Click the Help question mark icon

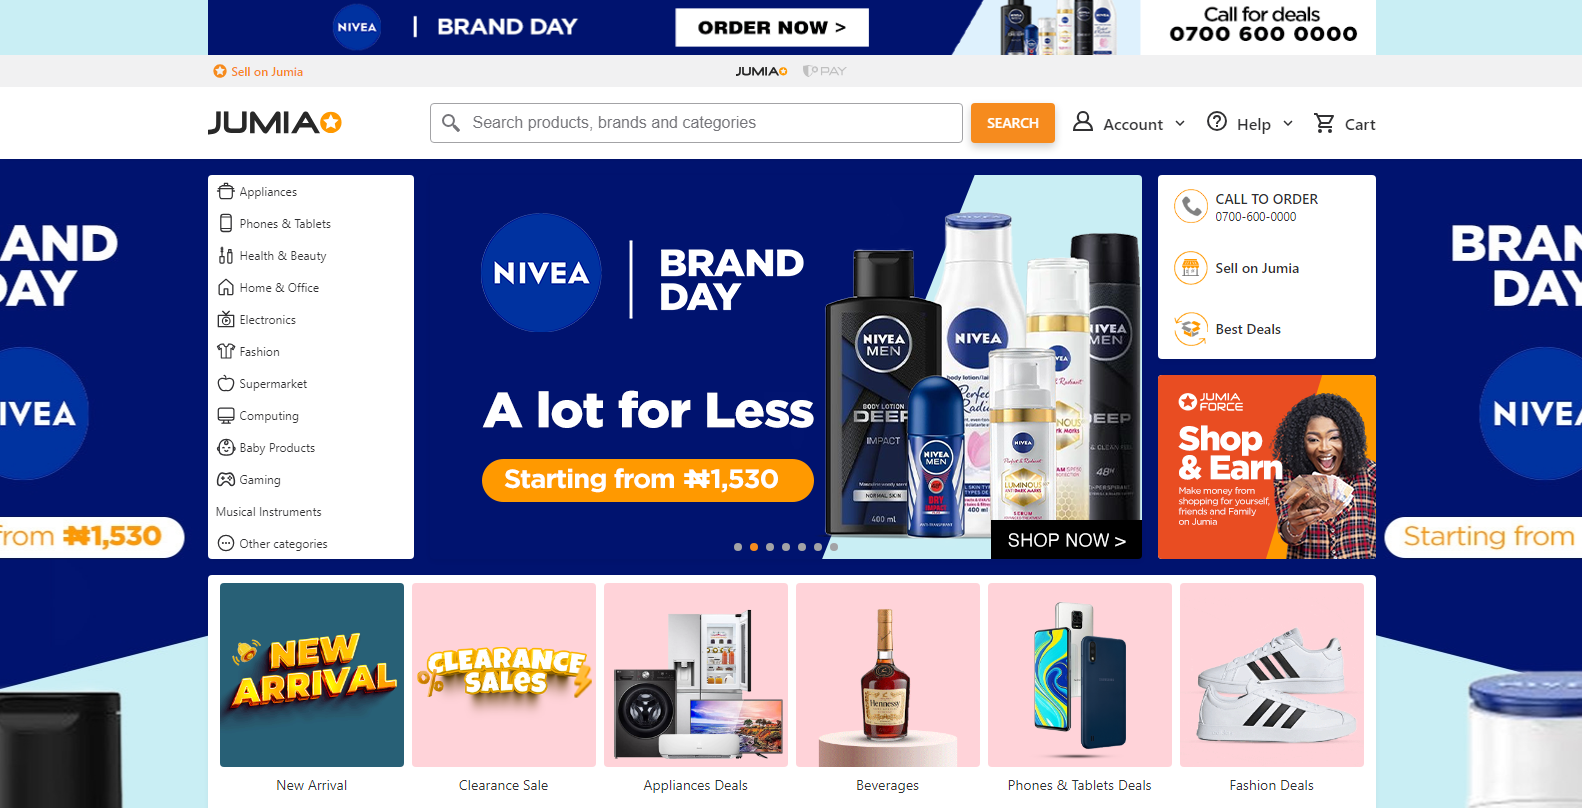(1217, 121)
